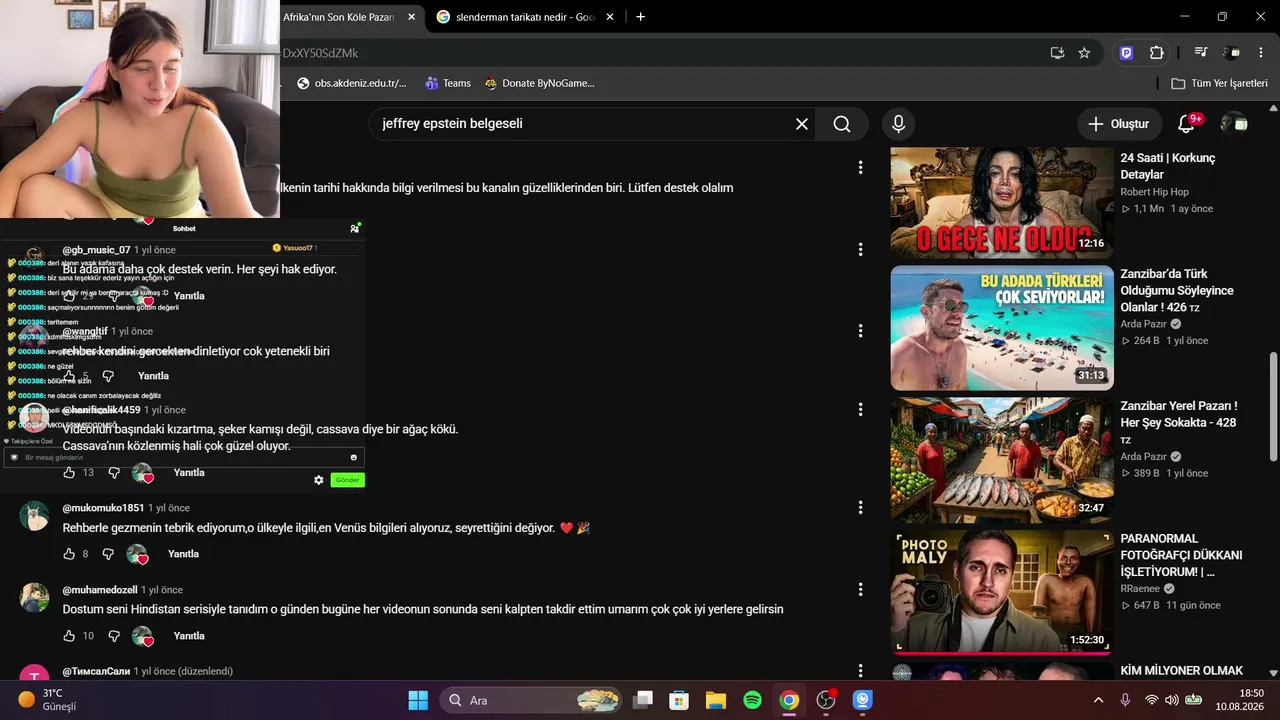This screenshot has height=720, width=1280.
Task: Reply to the @mukomuko1851 comment with Yanıtla
Action: click(x=183, y=554)
